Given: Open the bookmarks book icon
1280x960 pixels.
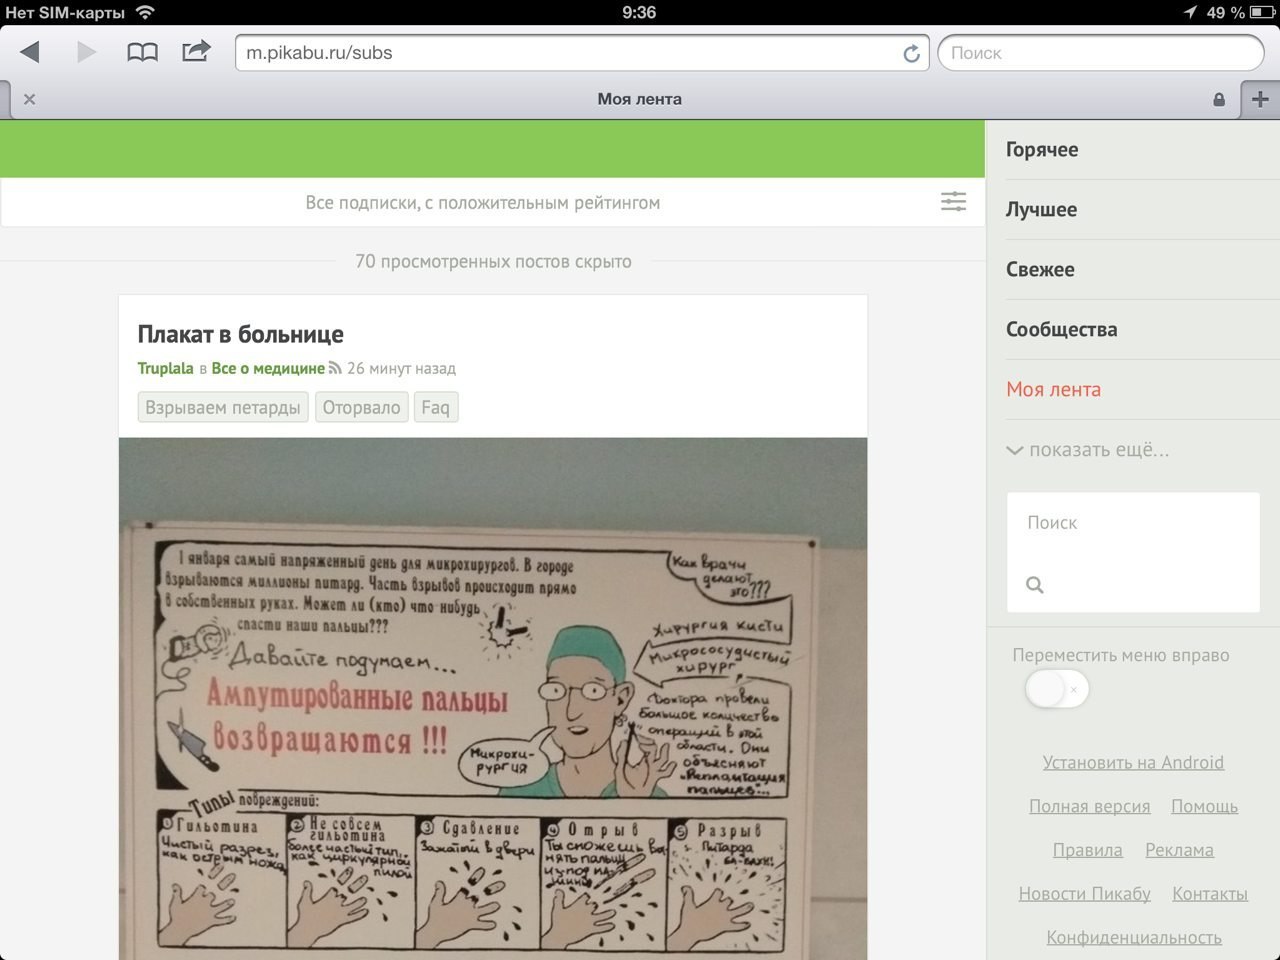Looking at the screenshot, I should [x=142, y=52].
